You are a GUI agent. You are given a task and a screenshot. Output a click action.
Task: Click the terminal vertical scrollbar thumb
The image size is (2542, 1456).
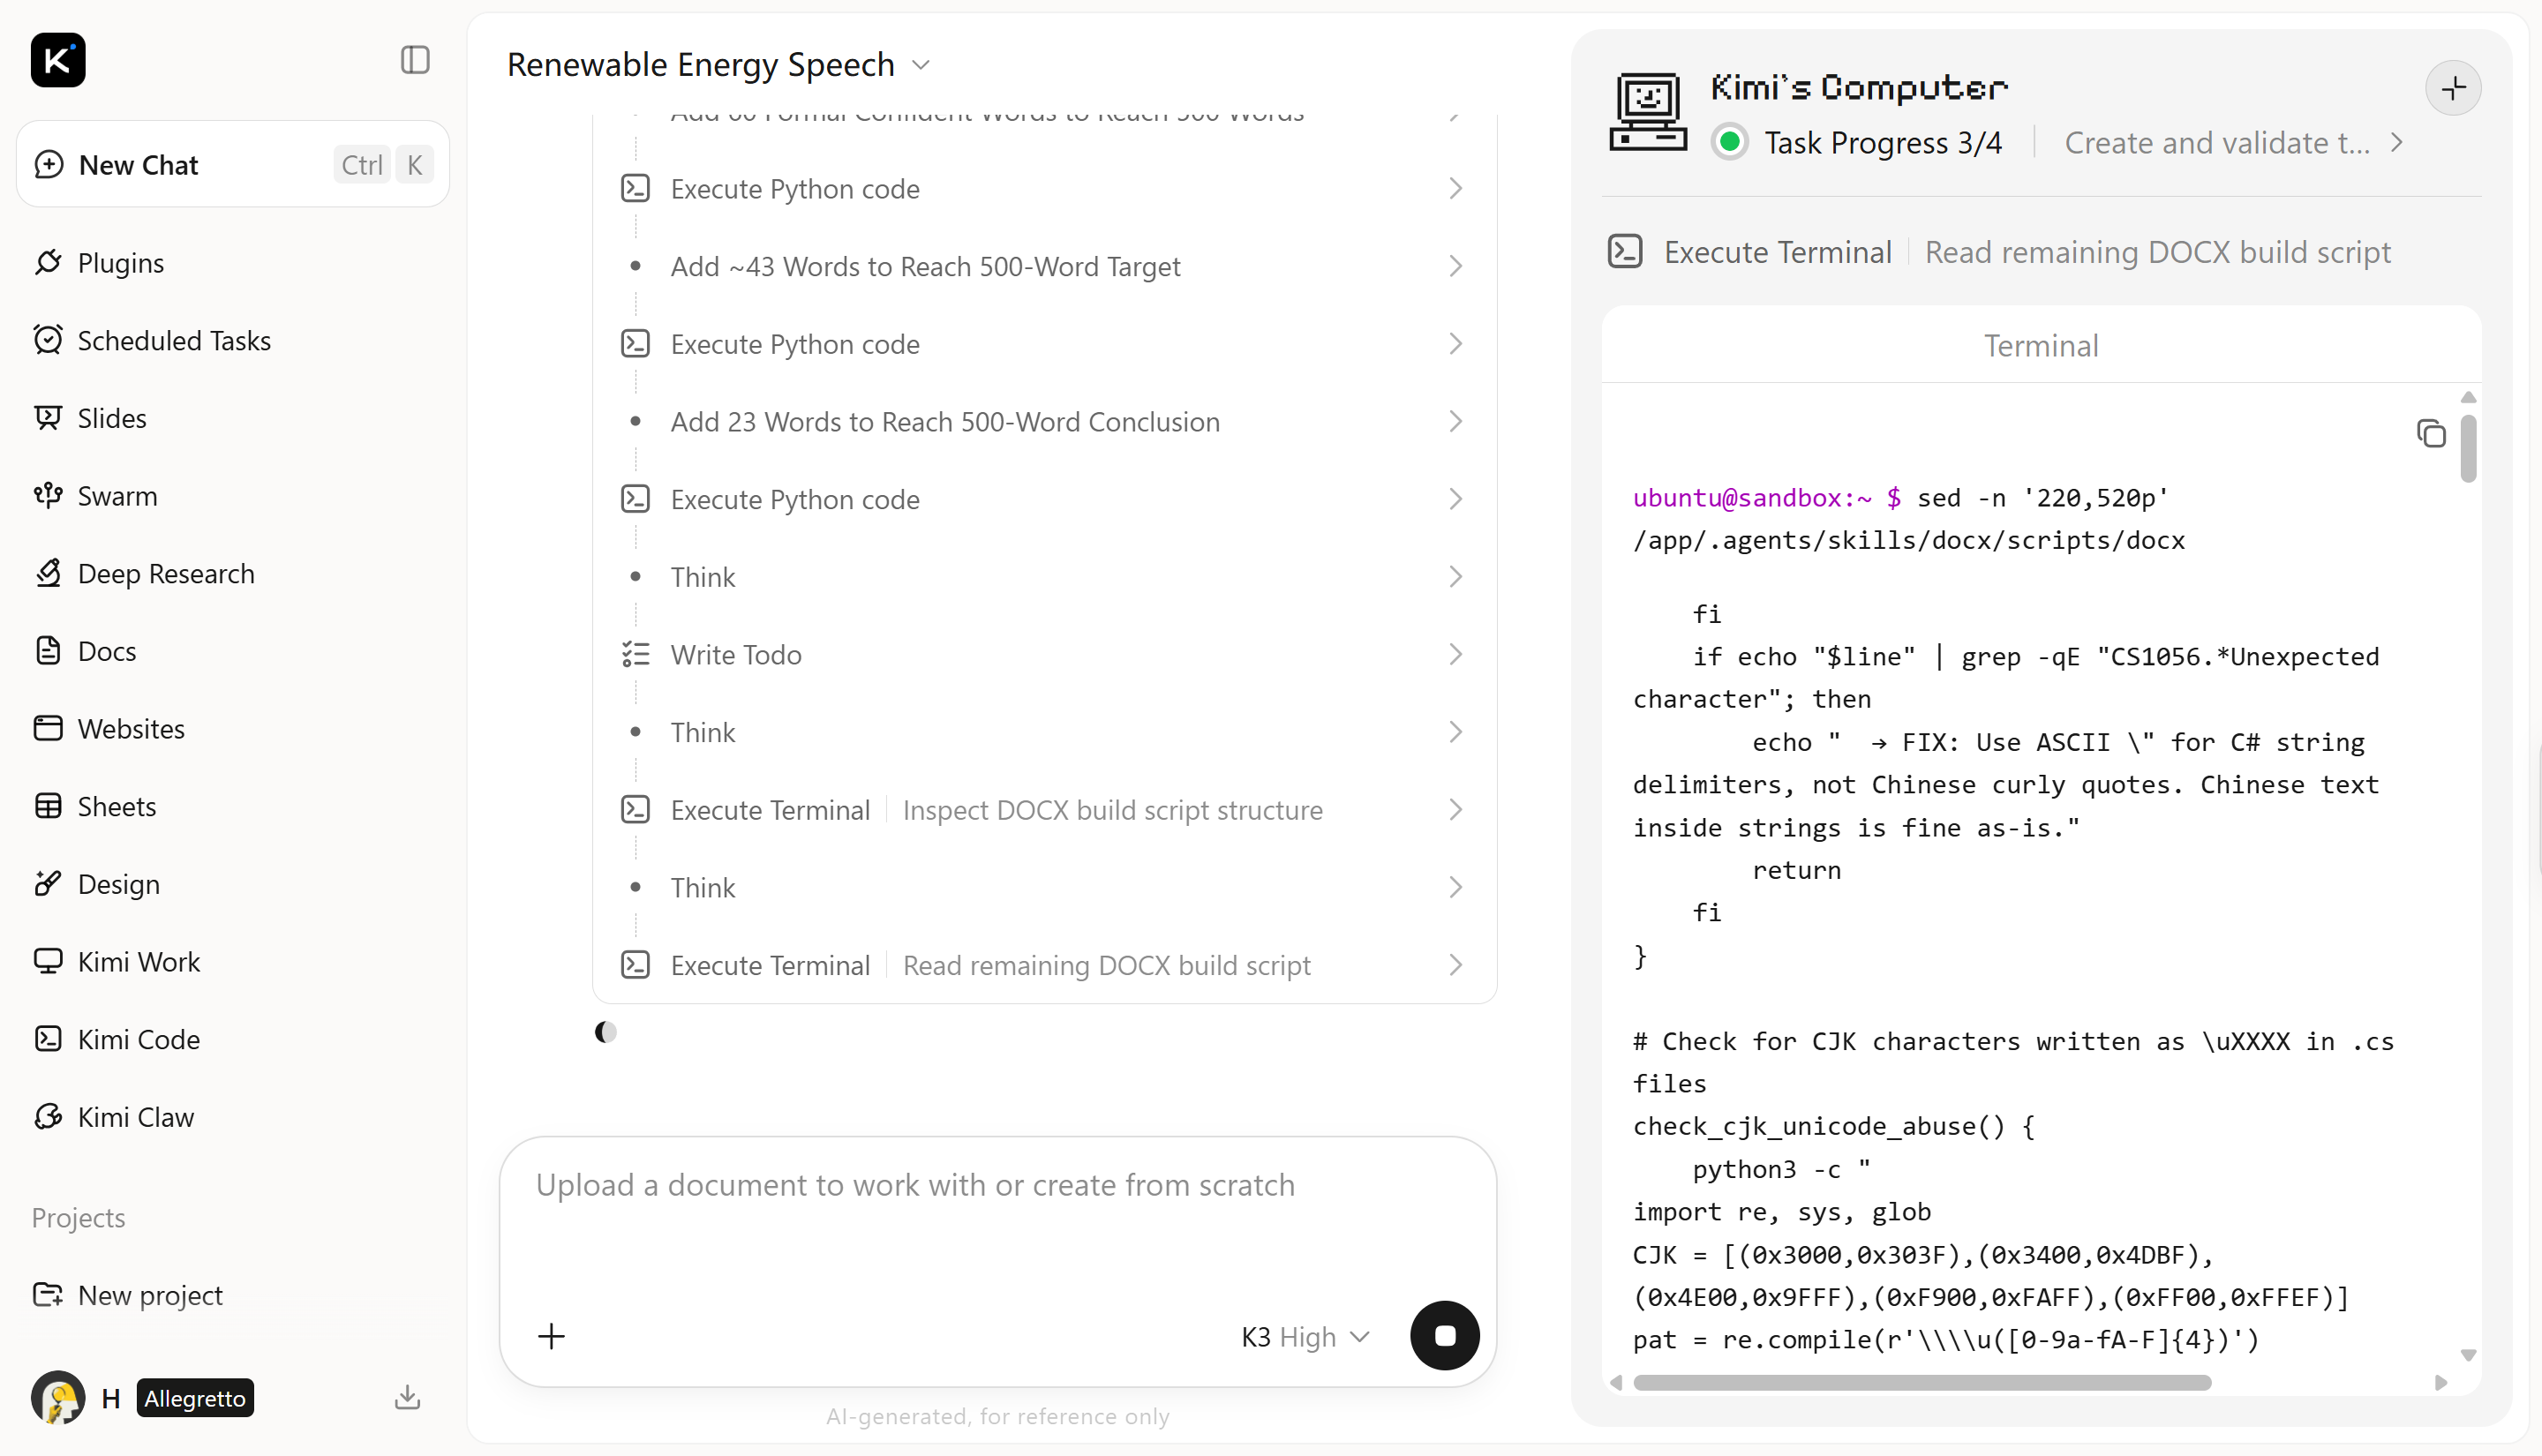click(2468, 449)
